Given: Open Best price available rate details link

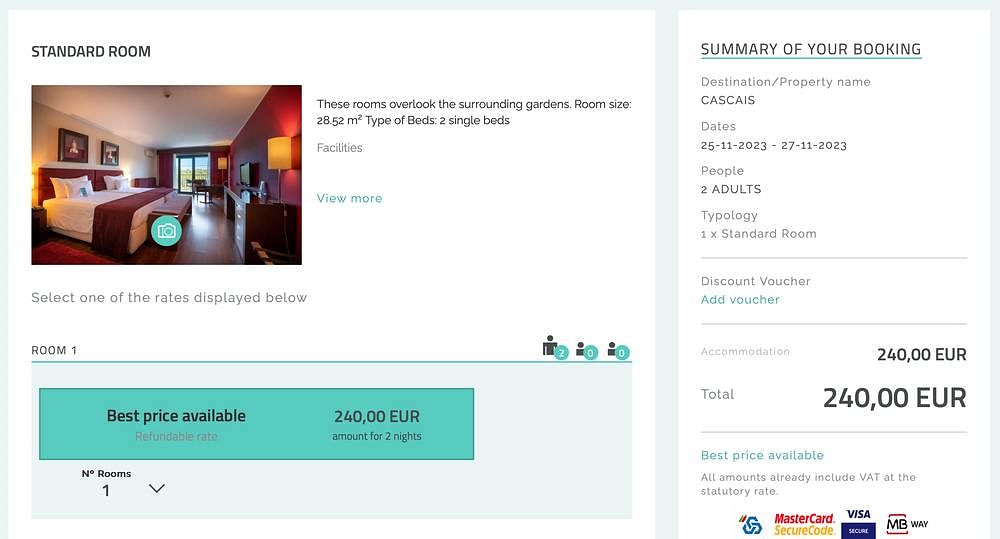Looking at the screenshot, I should pos(762,455).
